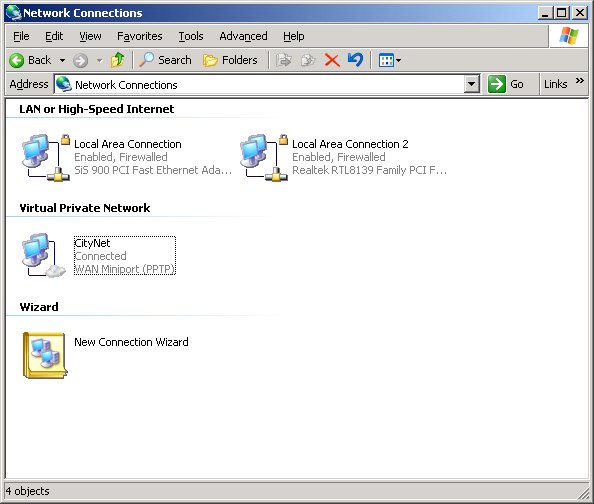Open the Back history dropdown arrow
This screenshot has height=504, width=594.
coord(63,60)
